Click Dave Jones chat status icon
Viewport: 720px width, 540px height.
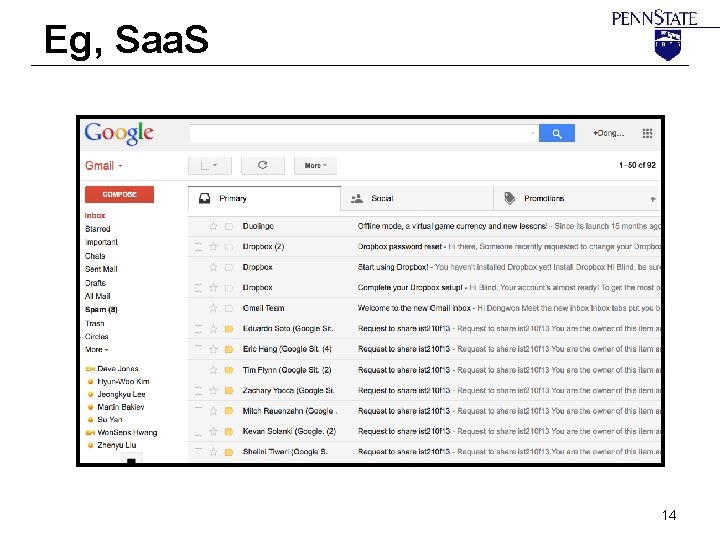click(x=90, y=369)
